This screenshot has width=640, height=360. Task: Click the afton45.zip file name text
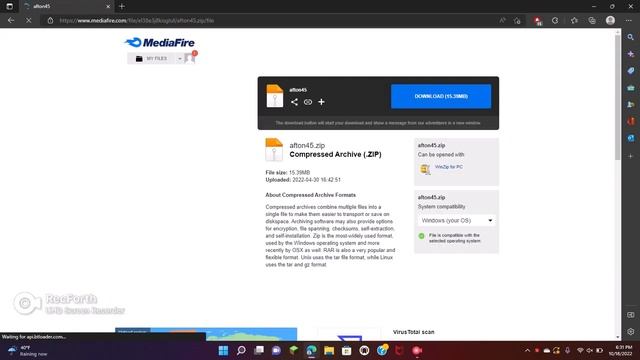pos(307,145)
